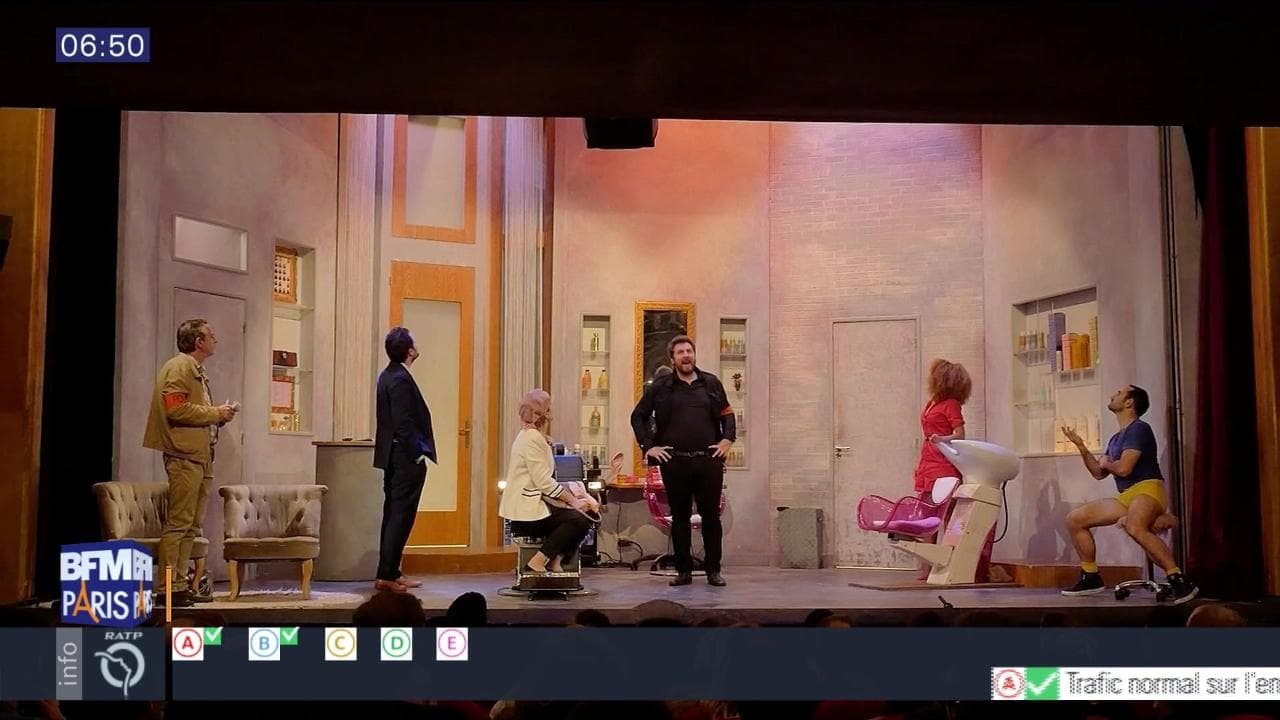Click green checkmark beside line B
Image resolution: width=1280 pixels, height=720 pixels.
point(289,636)
